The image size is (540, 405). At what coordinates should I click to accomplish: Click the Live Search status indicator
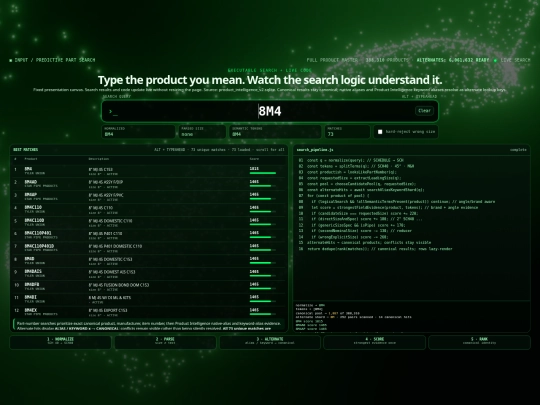click(x=512, y=60)
